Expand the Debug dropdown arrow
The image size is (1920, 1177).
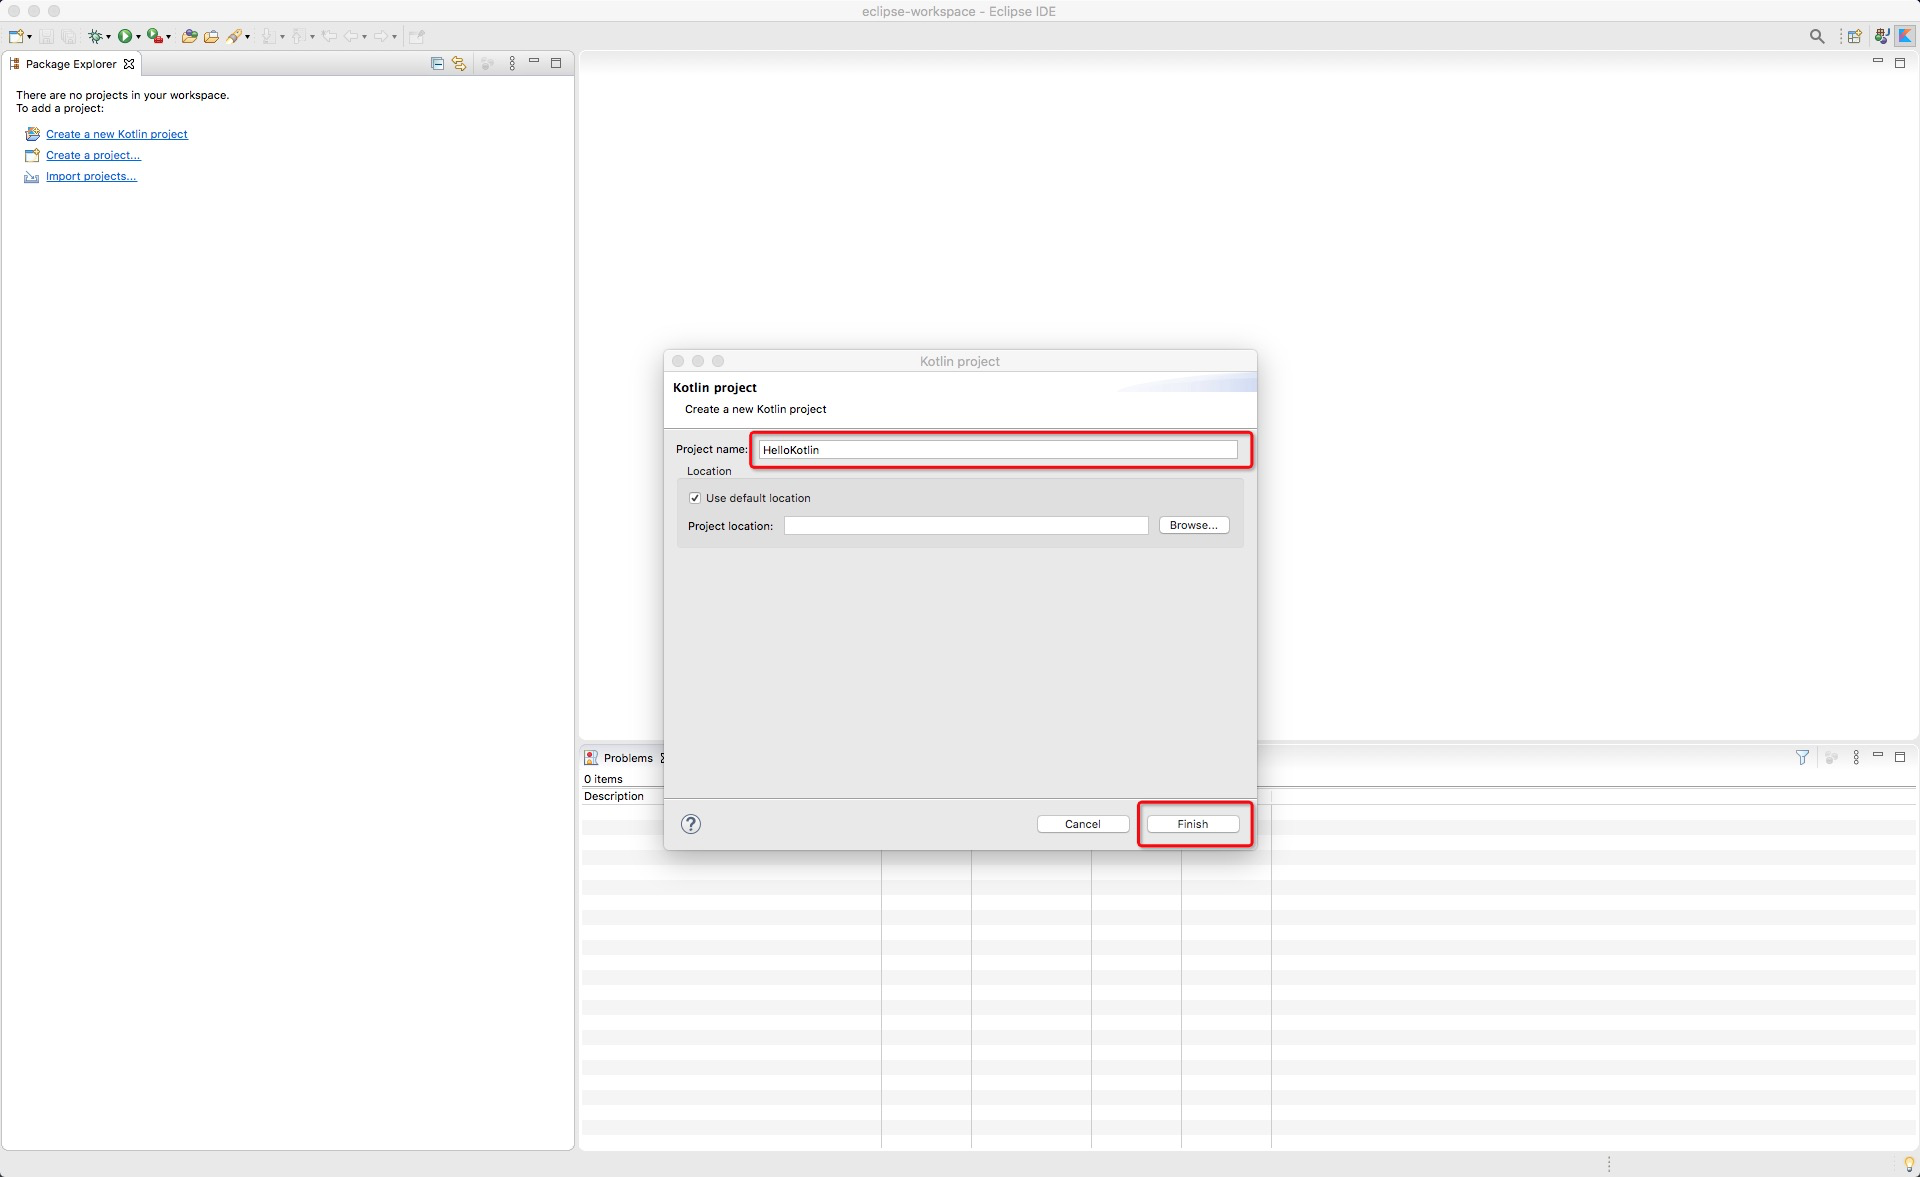point(108,37)
